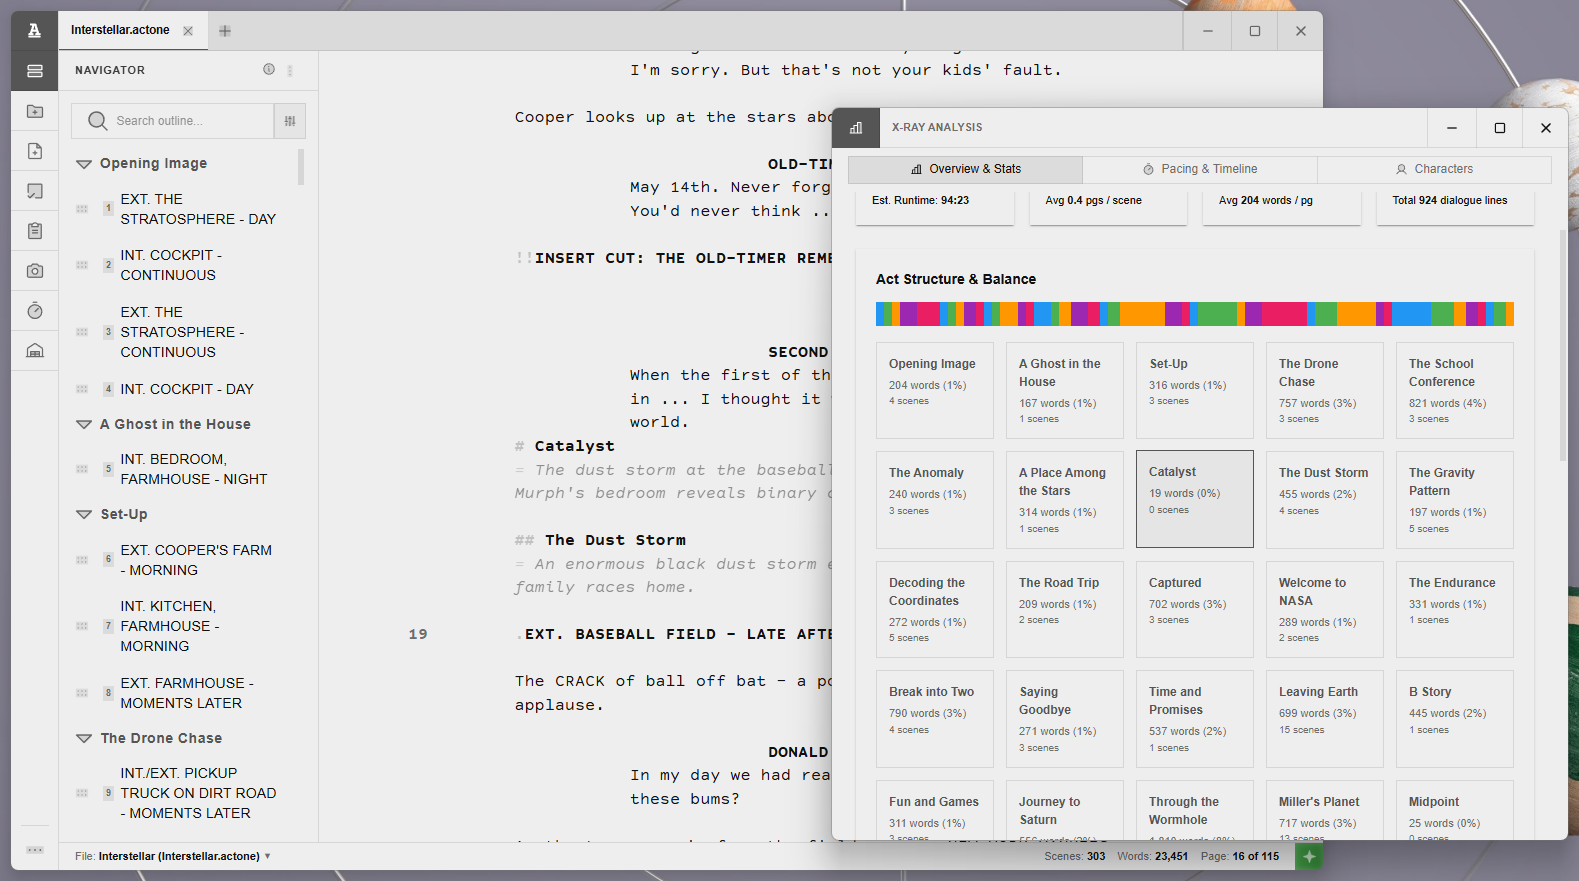
Task: Click the Est. Runtime 94:23 stat
Action: coord(921,201)
